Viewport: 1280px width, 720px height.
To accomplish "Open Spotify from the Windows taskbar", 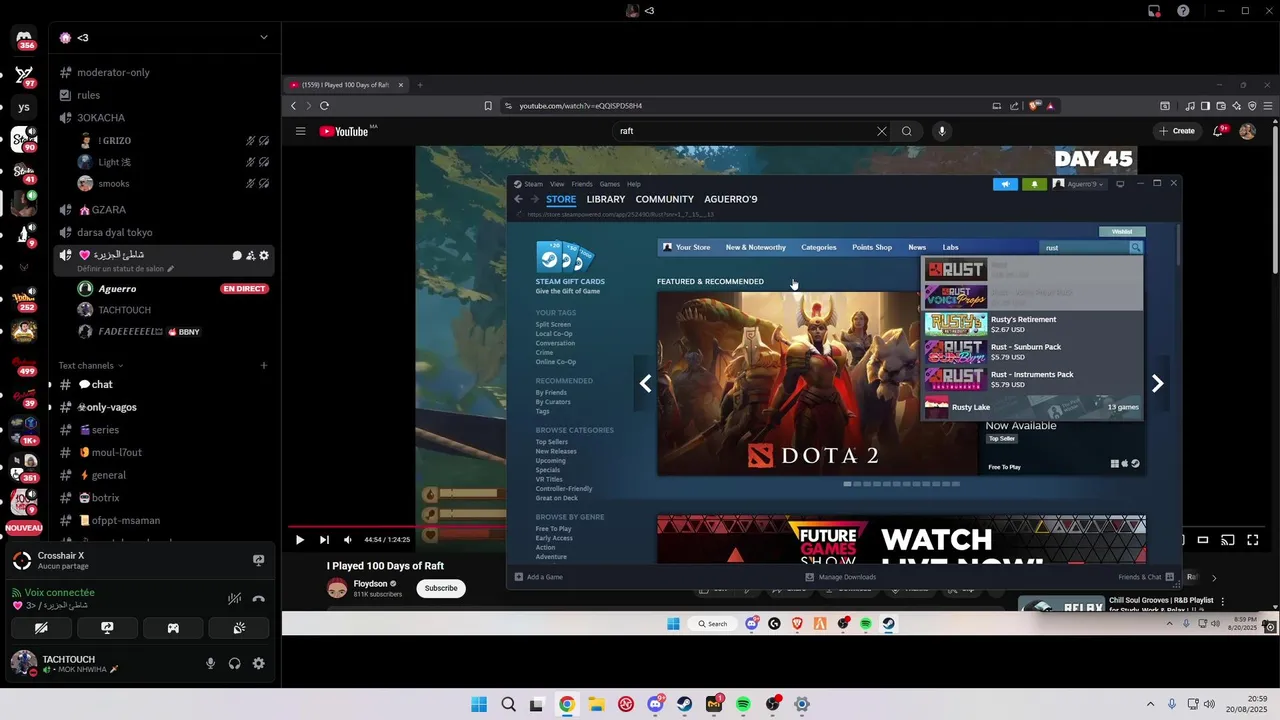I will [743, 704].
